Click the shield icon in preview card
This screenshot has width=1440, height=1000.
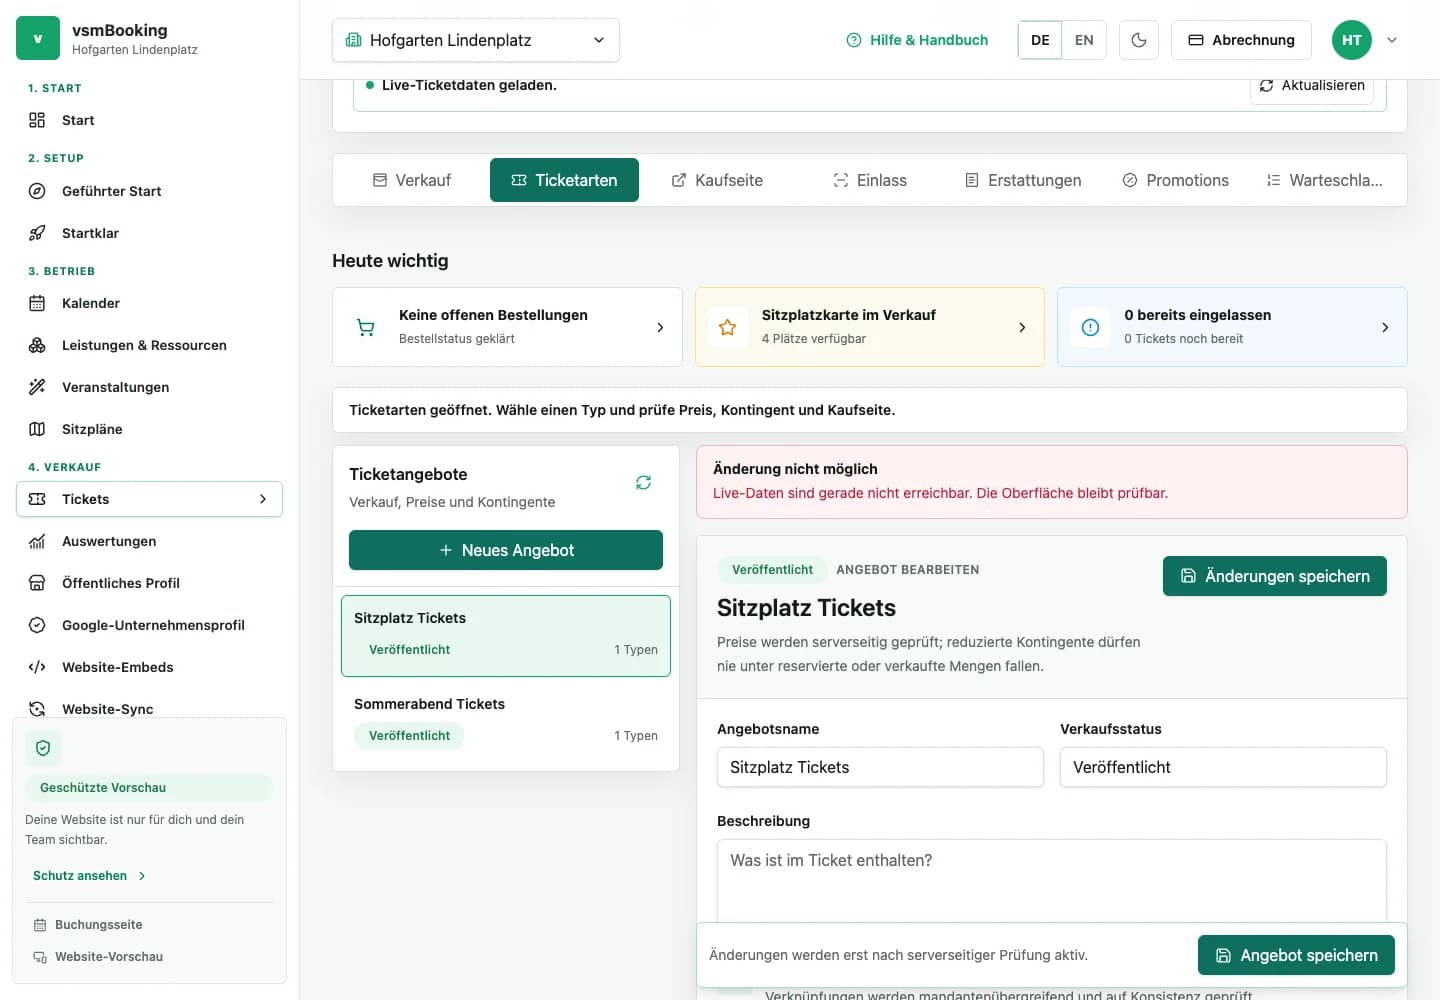point(43,748)
